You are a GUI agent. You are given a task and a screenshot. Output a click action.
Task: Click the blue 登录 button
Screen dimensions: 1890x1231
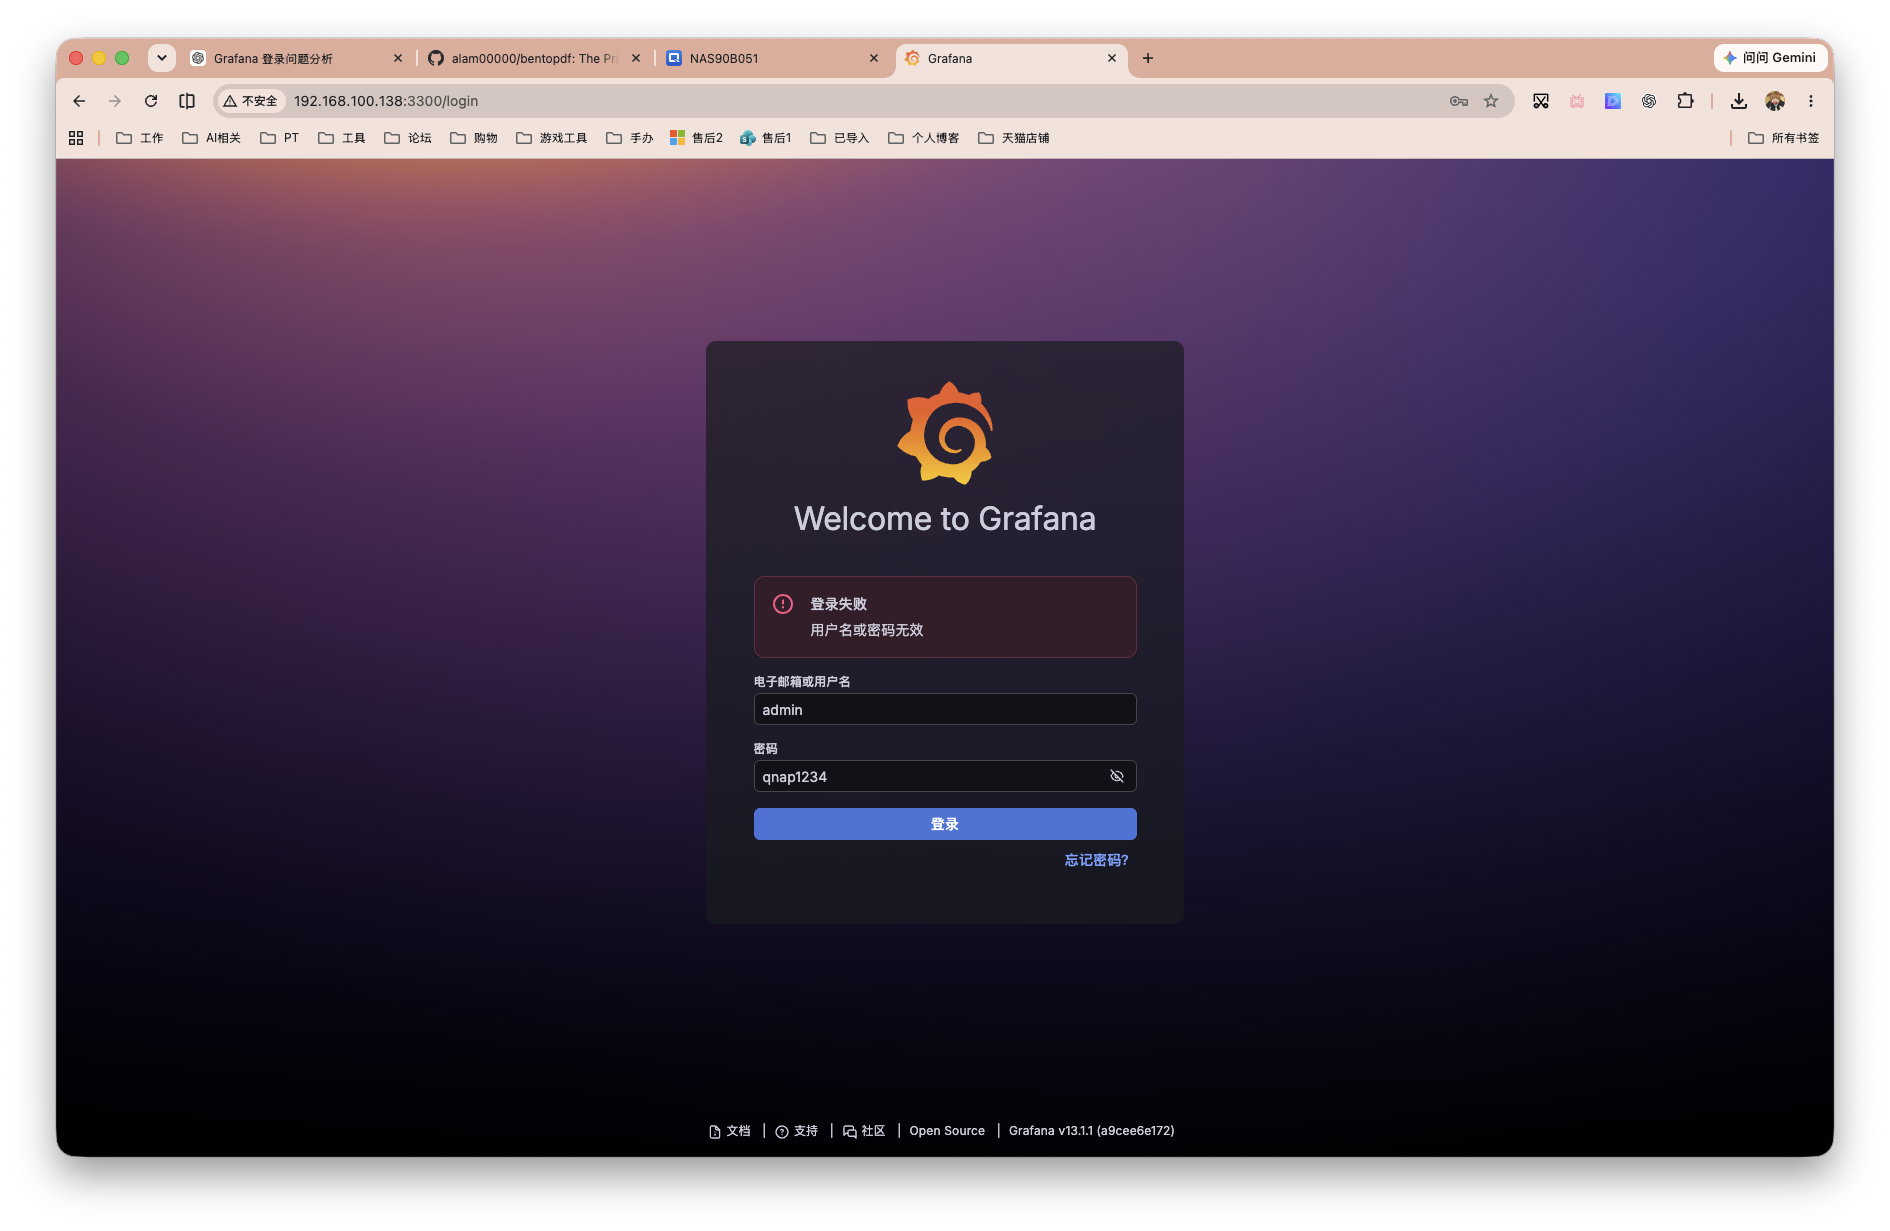(x=945, y=824)
